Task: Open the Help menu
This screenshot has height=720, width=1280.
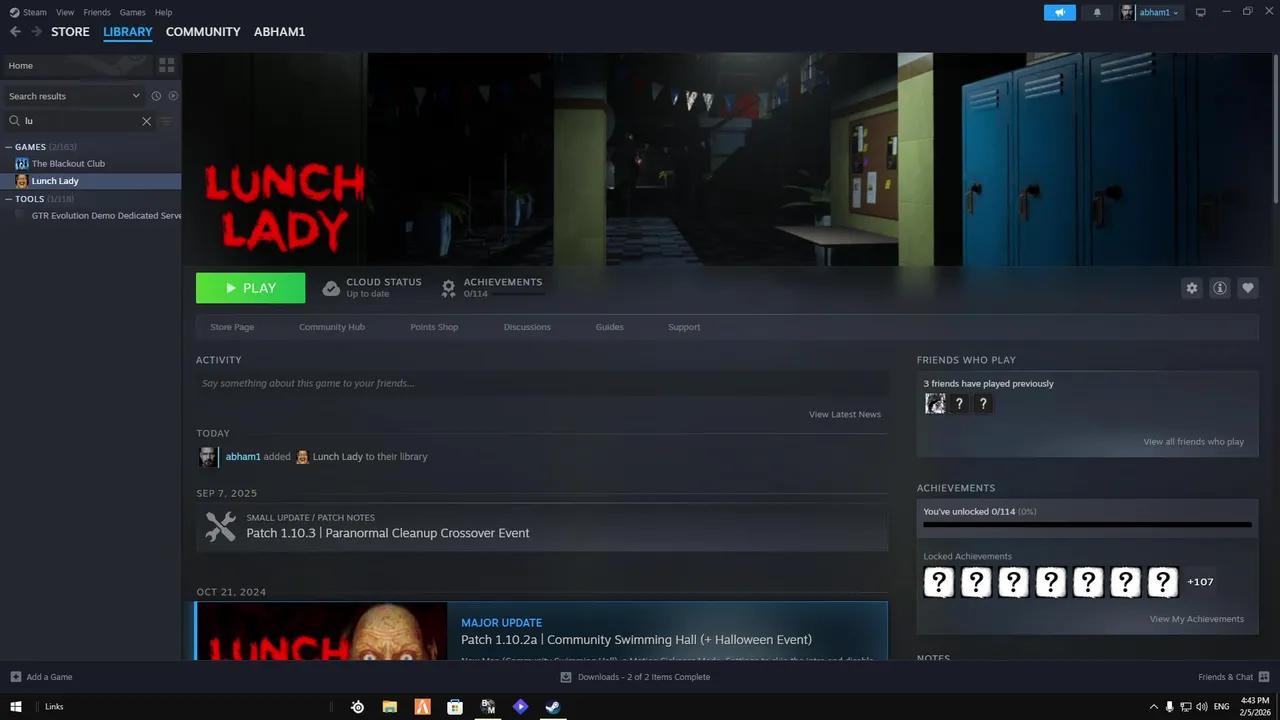Action: tap(163, 12)
